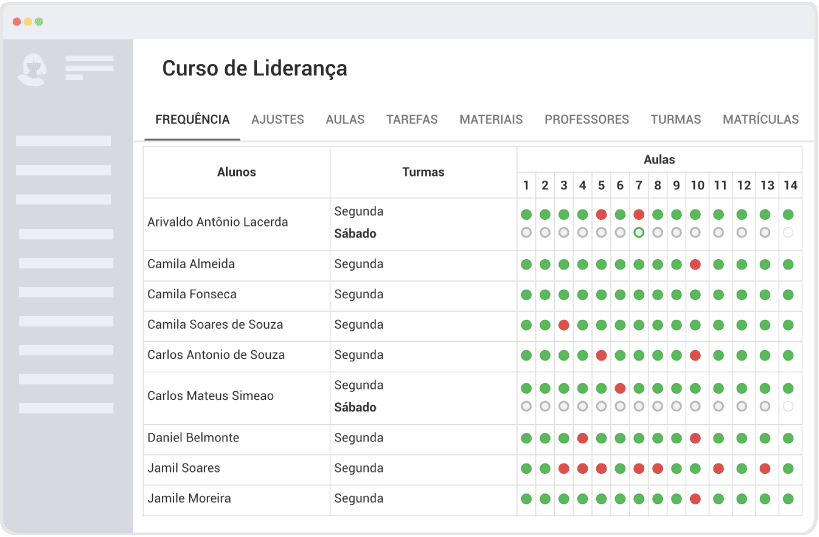
Task: Open student Arivaldo Antônio Lacerda
Action: (x=217, y=222)
